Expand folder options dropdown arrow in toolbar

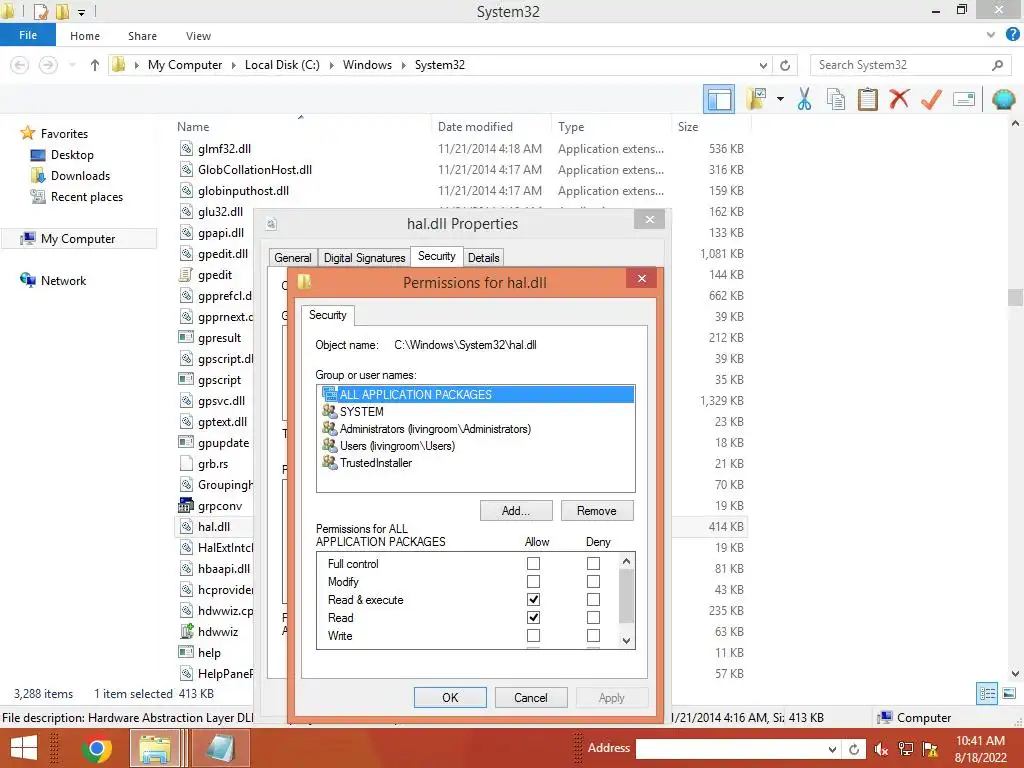click(780, 99)
